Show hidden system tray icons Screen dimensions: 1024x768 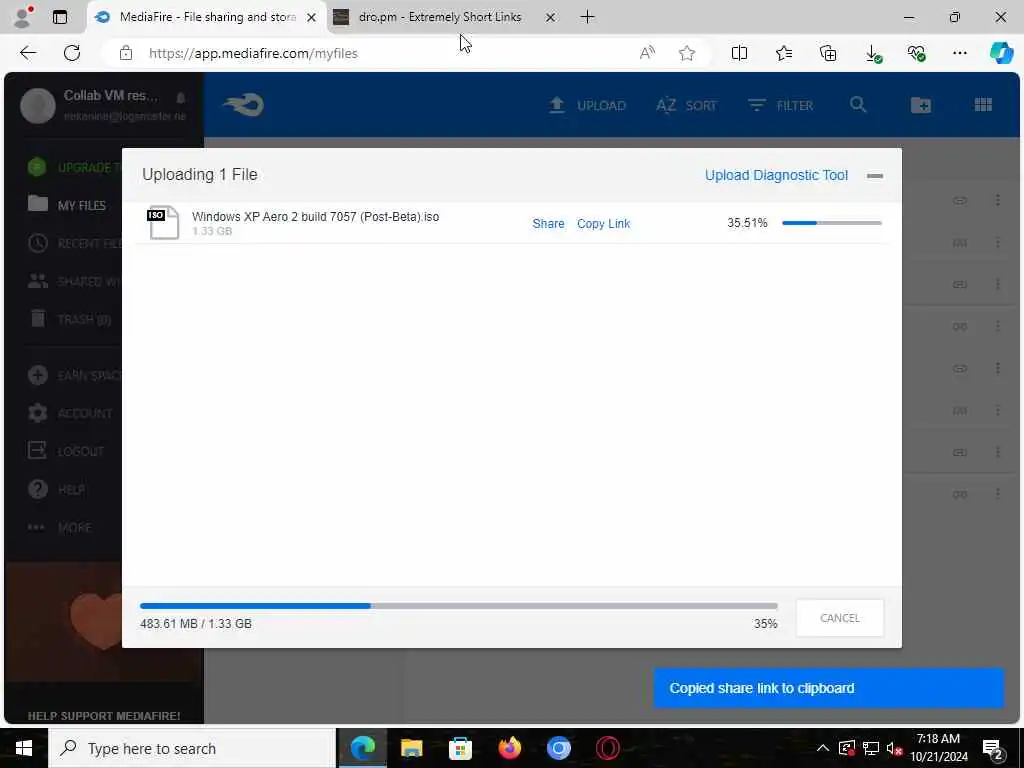click(823, 748)
